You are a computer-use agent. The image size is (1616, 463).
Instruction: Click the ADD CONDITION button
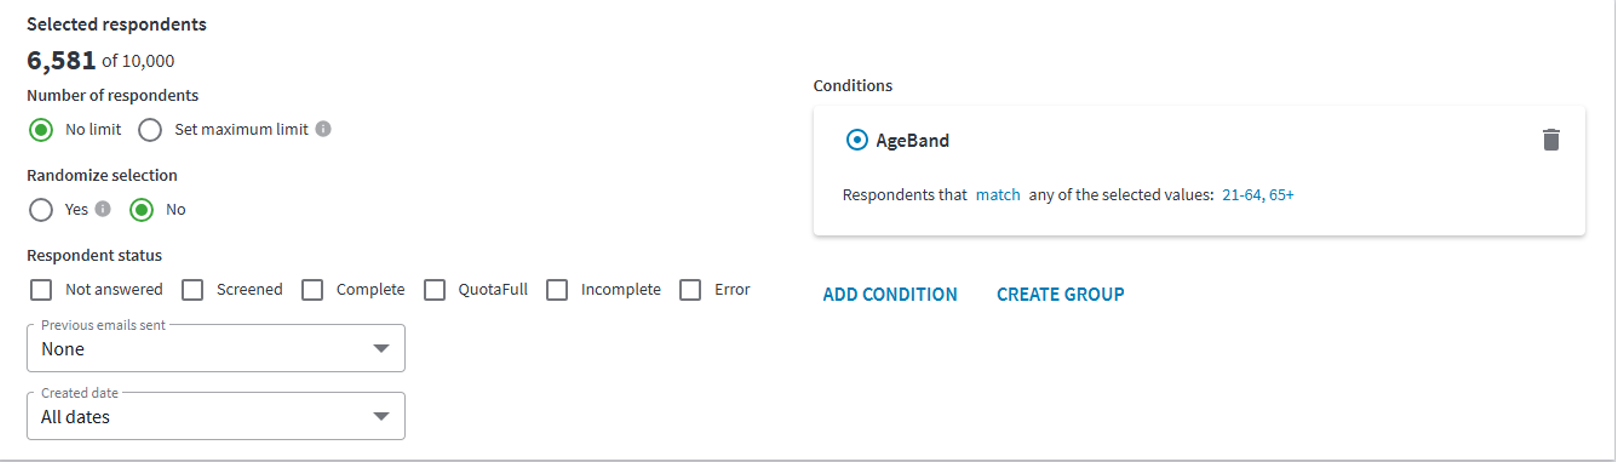[890, 295]
